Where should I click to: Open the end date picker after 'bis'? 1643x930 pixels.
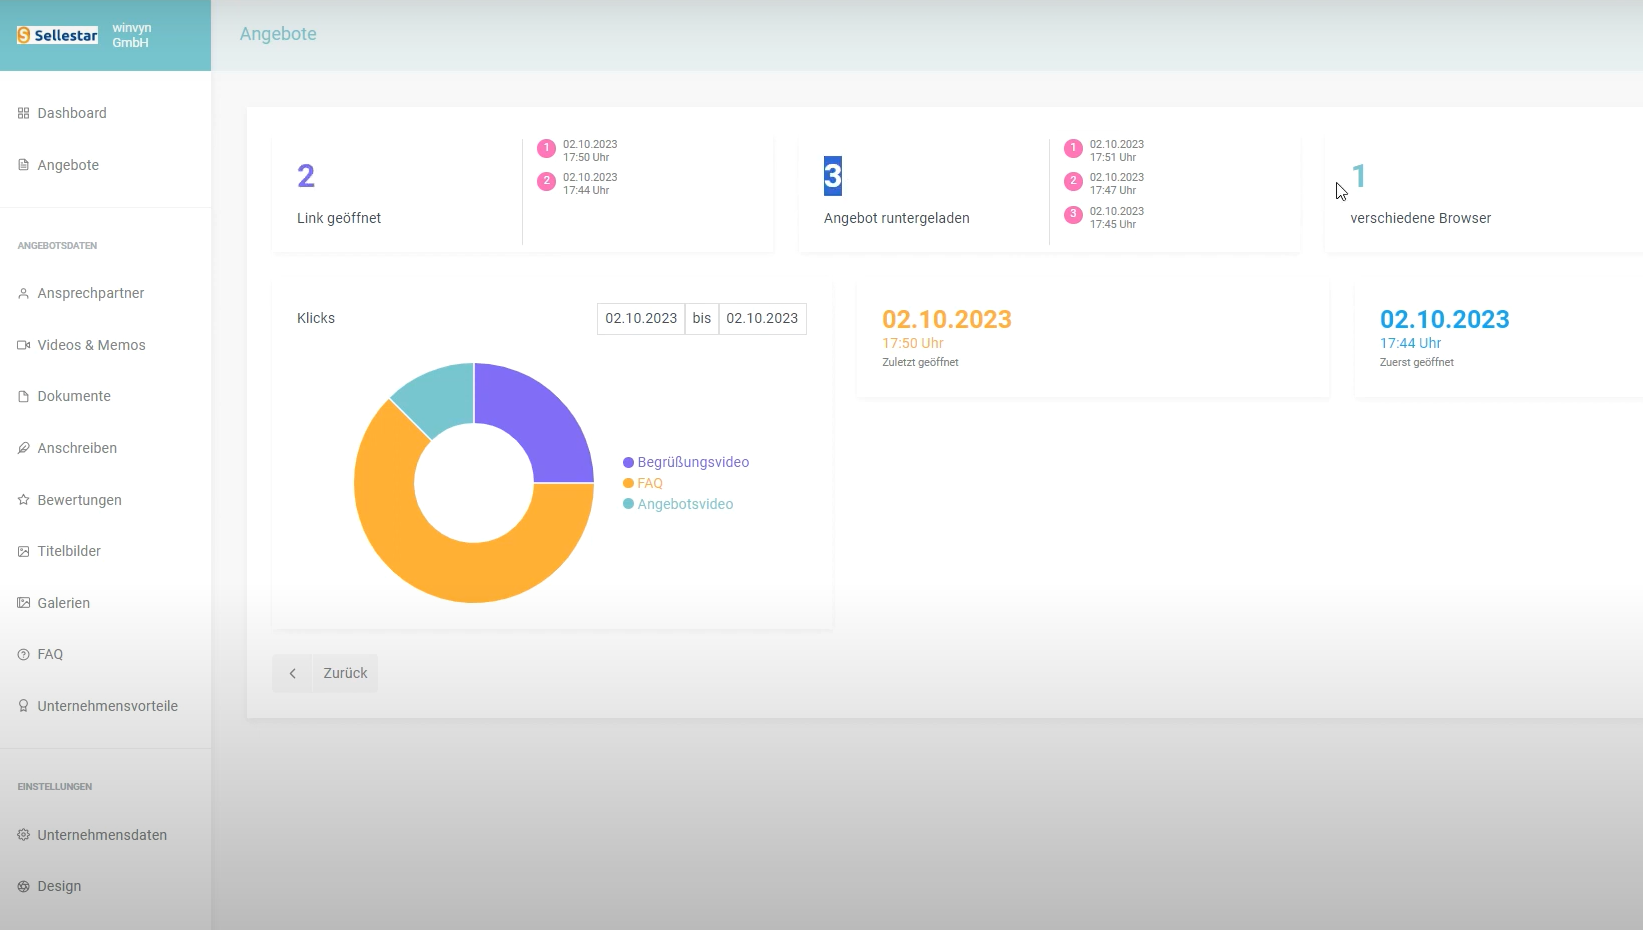(762, 319)
